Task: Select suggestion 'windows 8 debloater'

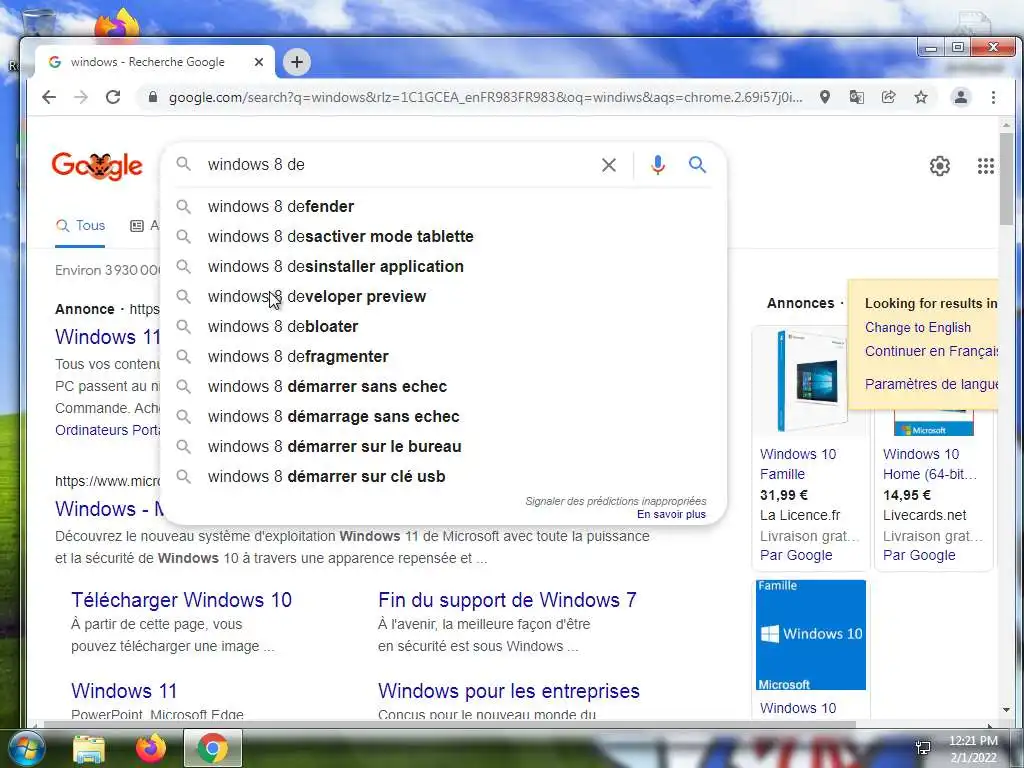Action: coord(443,327)
